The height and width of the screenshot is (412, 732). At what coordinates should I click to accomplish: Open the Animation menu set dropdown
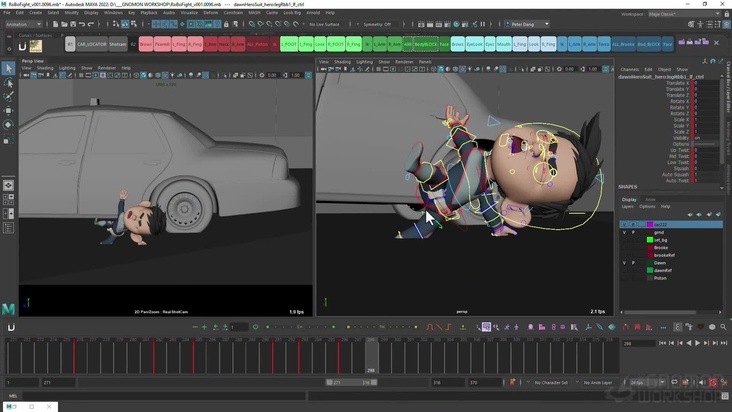pyautogui.click(x=25, y=24)
